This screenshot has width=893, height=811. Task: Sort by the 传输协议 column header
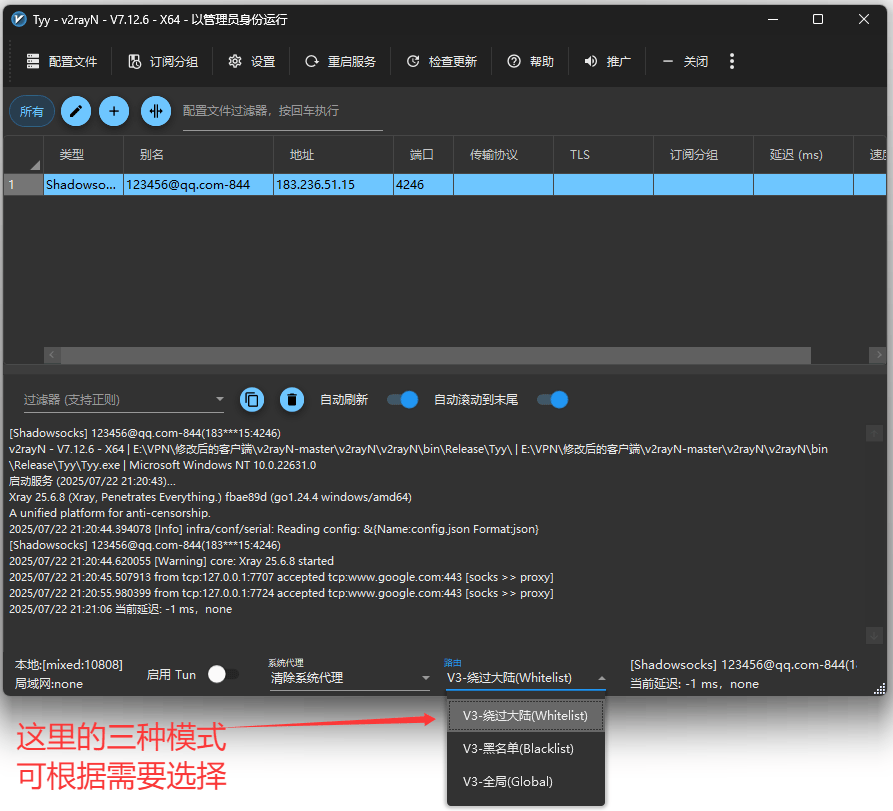pos(503,155)
